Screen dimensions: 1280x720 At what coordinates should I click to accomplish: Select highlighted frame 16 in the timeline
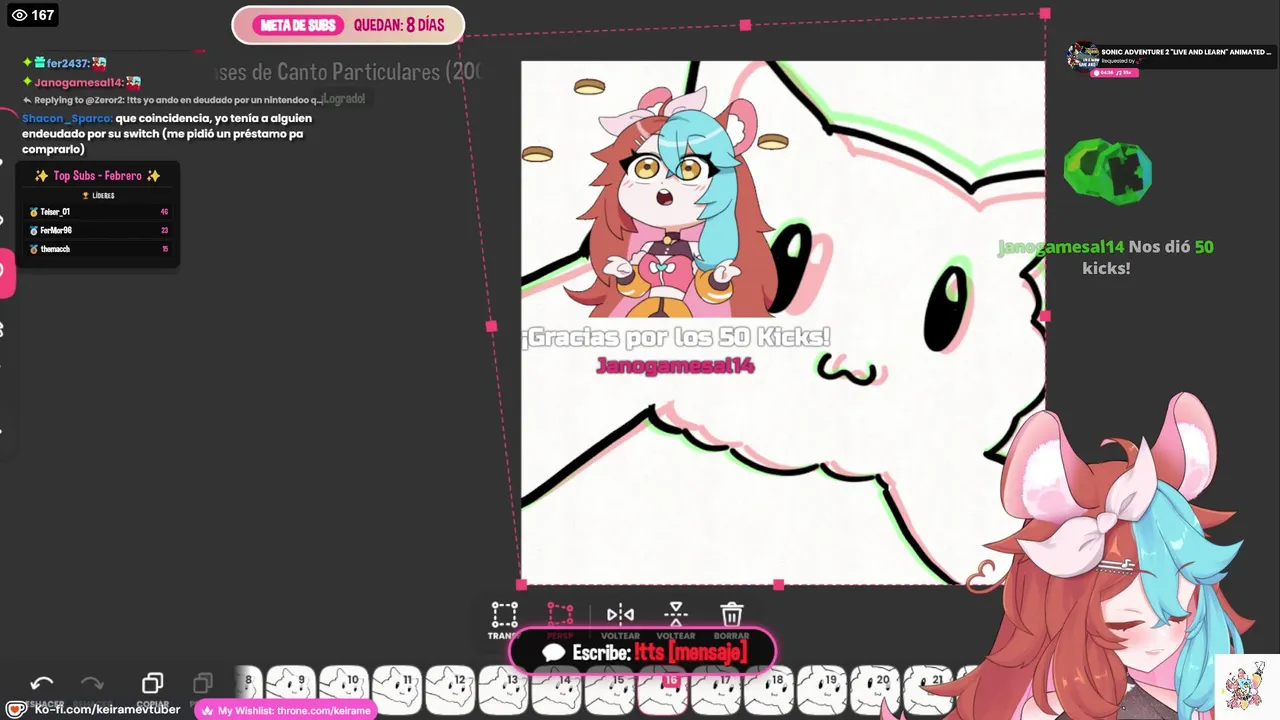(662, 690)
